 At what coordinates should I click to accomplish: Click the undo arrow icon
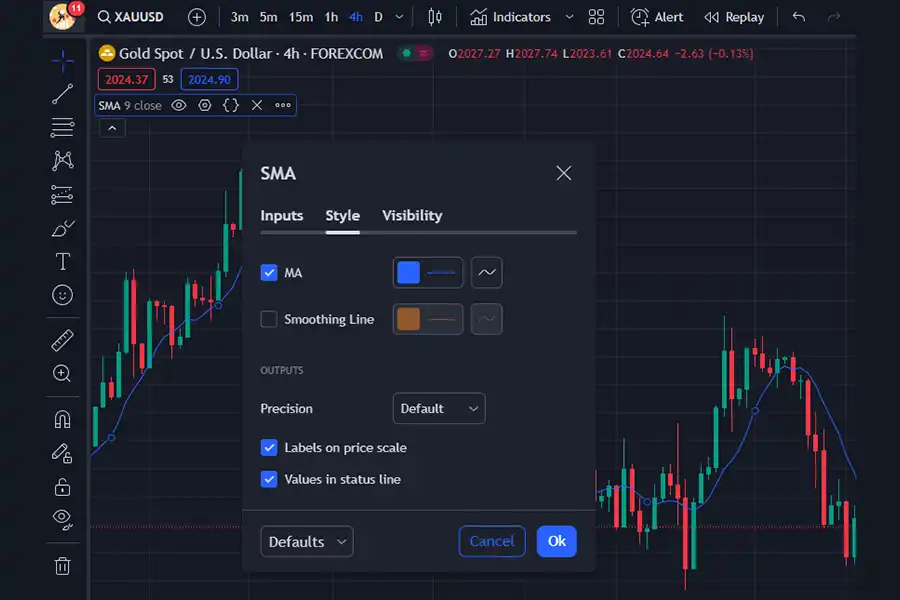(x=798, y=17)
